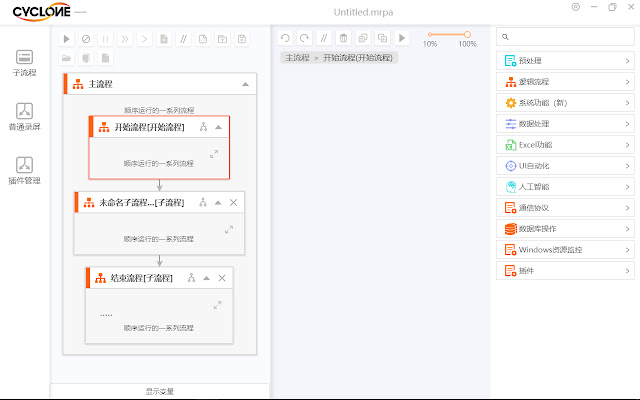Image resolution: width=640 pixels, height=400 pixels.
Task: Collapse the 主流程 panel
Action: (245, 84)
